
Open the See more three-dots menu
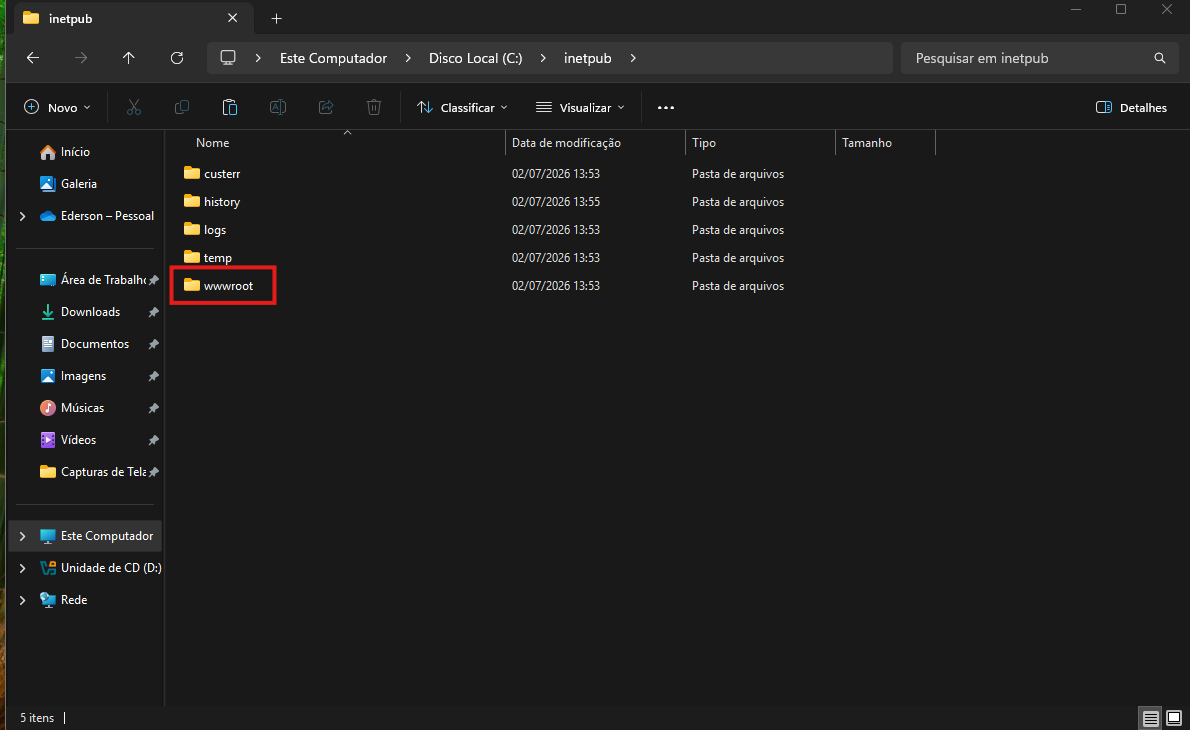(x=666, y=108)
